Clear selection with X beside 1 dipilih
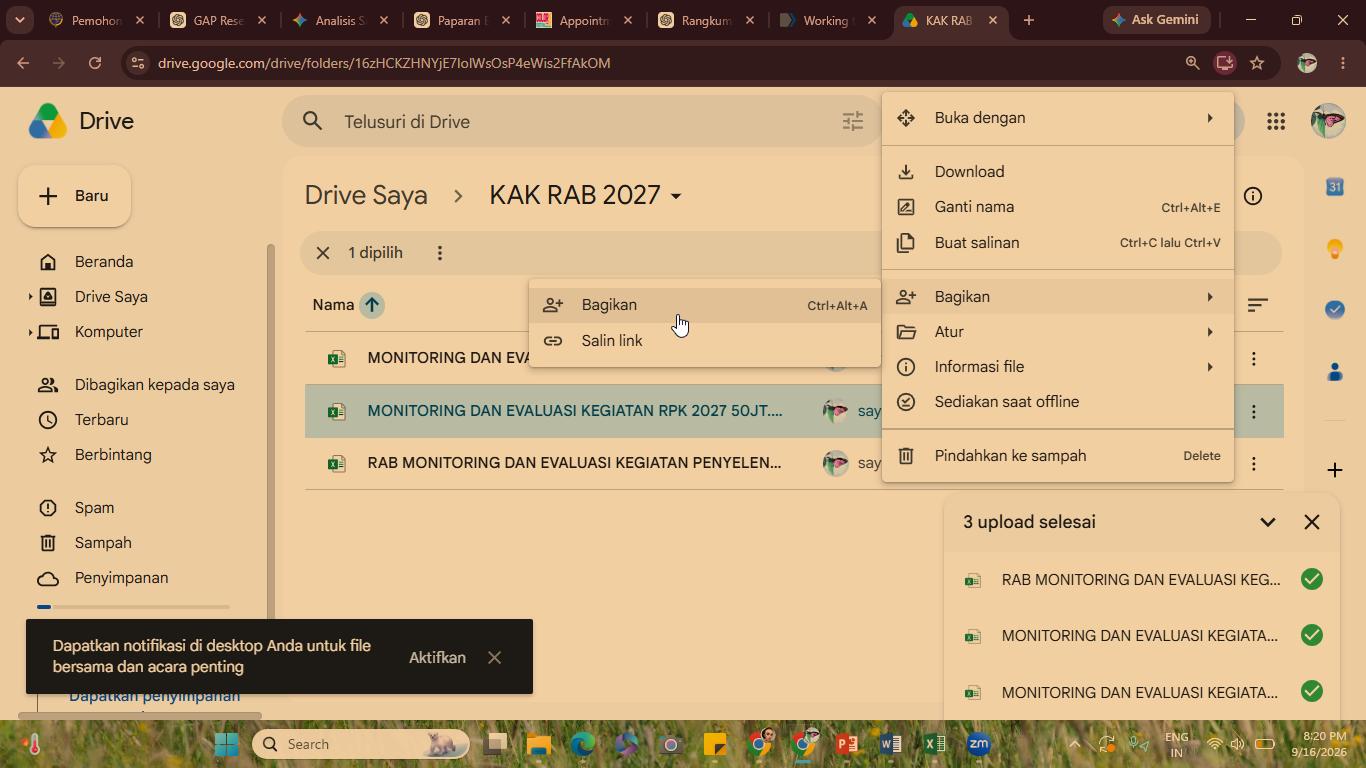 322,253
